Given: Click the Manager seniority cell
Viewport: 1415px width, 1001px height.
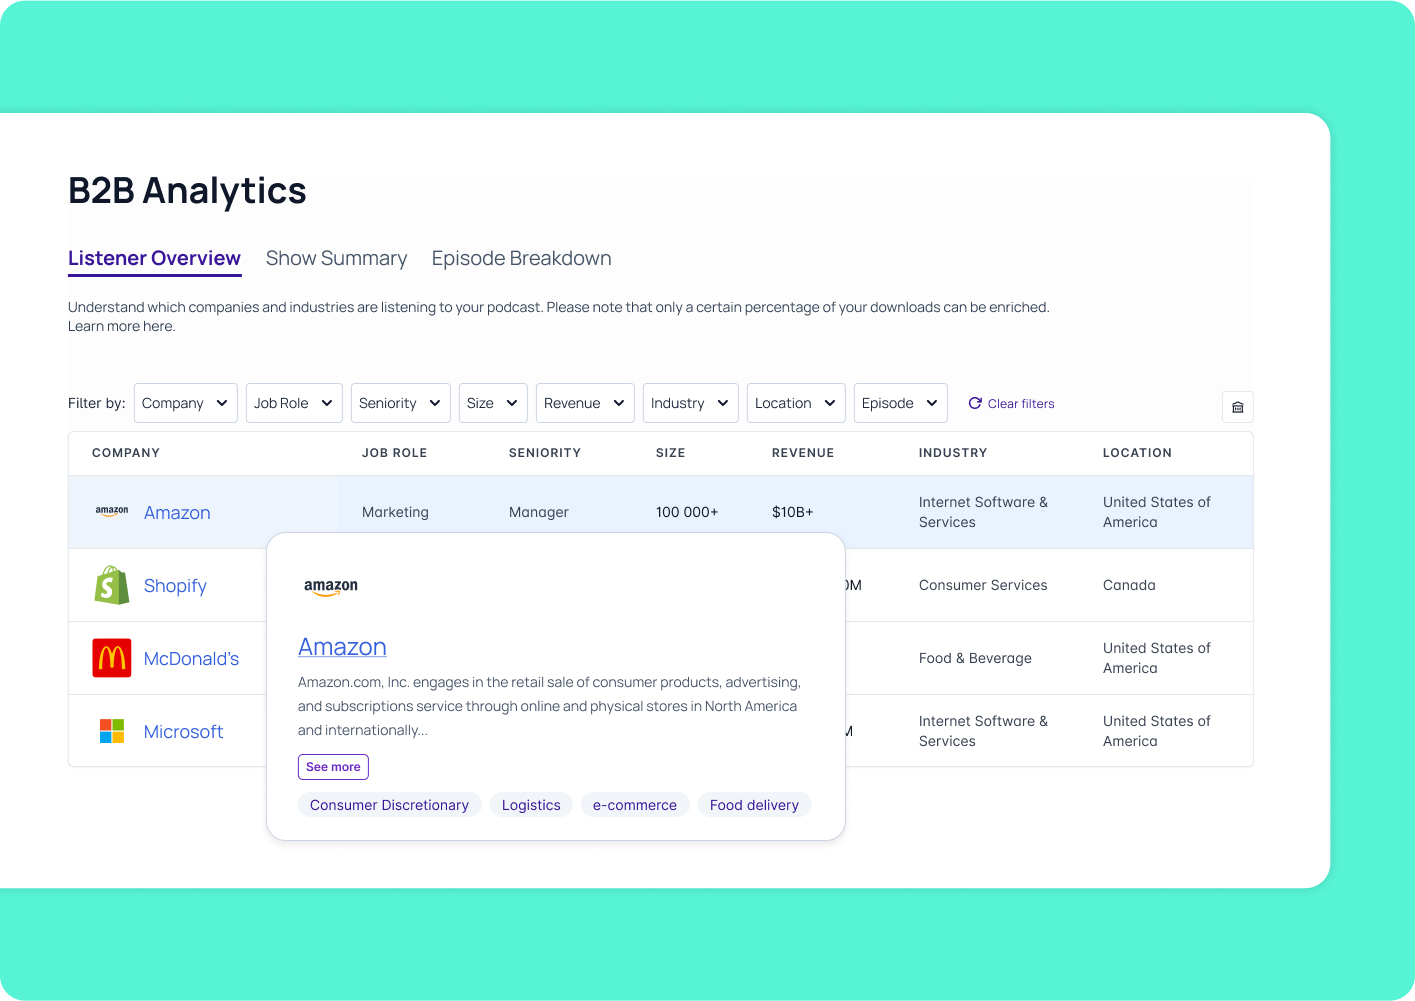Looking at the screenshot, I should click(539, 512).
